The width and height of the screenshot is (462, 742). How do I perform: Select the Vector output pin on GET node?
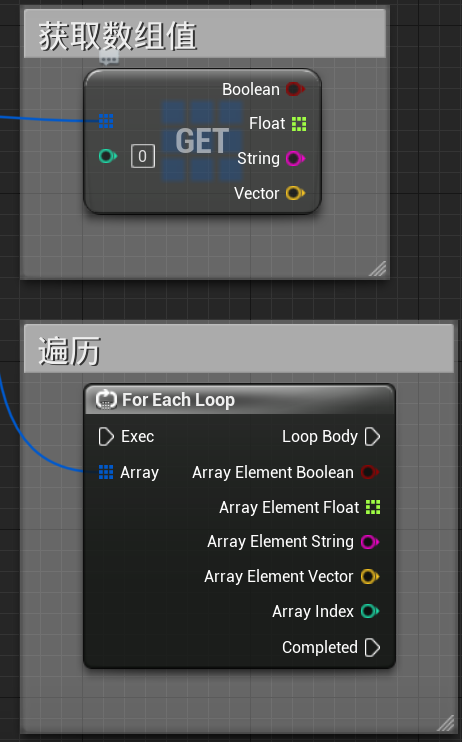coord(295,193)
